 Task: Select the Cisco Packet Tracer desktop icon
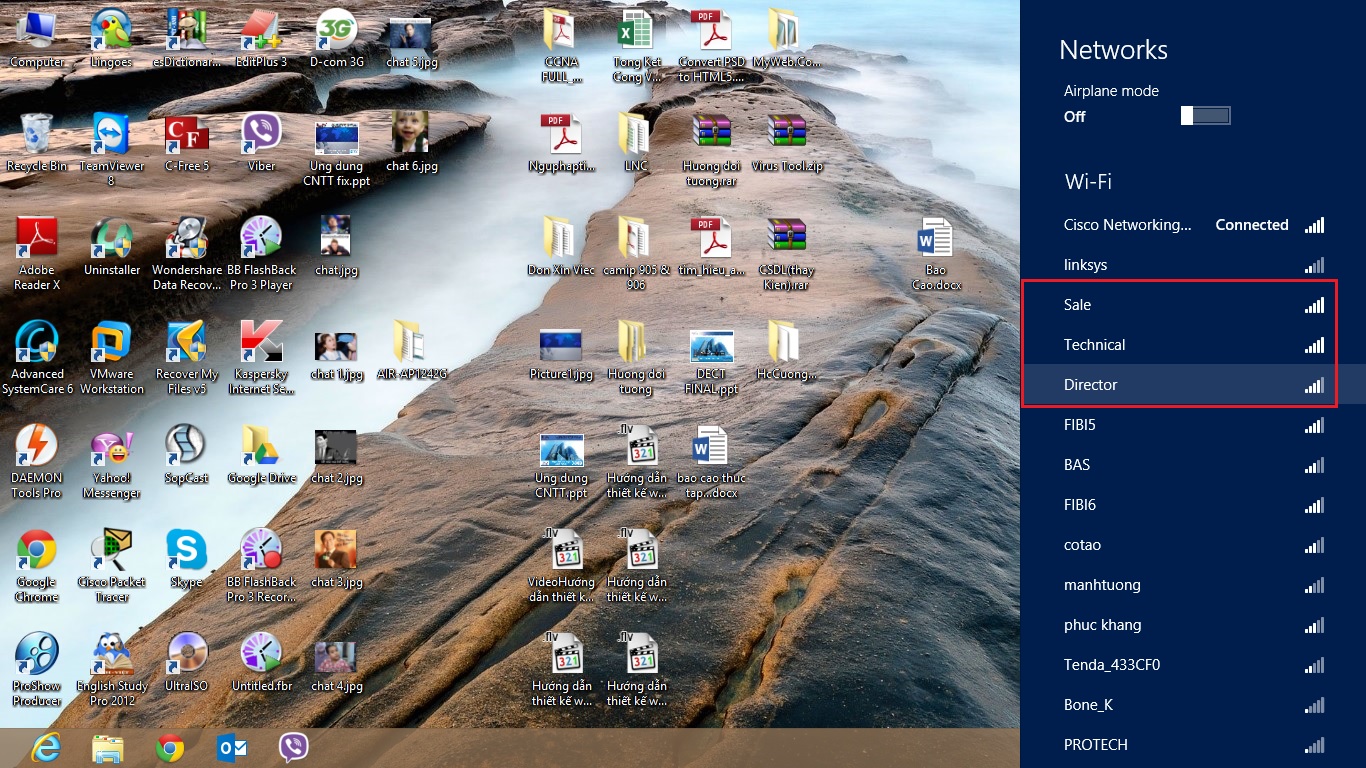click(x=111, y=555)
